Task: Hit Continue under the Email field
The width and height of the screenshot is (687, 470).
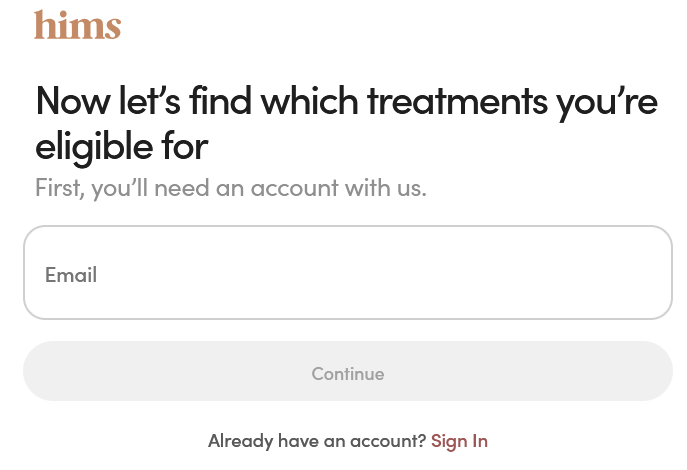Action: [347, 373]
